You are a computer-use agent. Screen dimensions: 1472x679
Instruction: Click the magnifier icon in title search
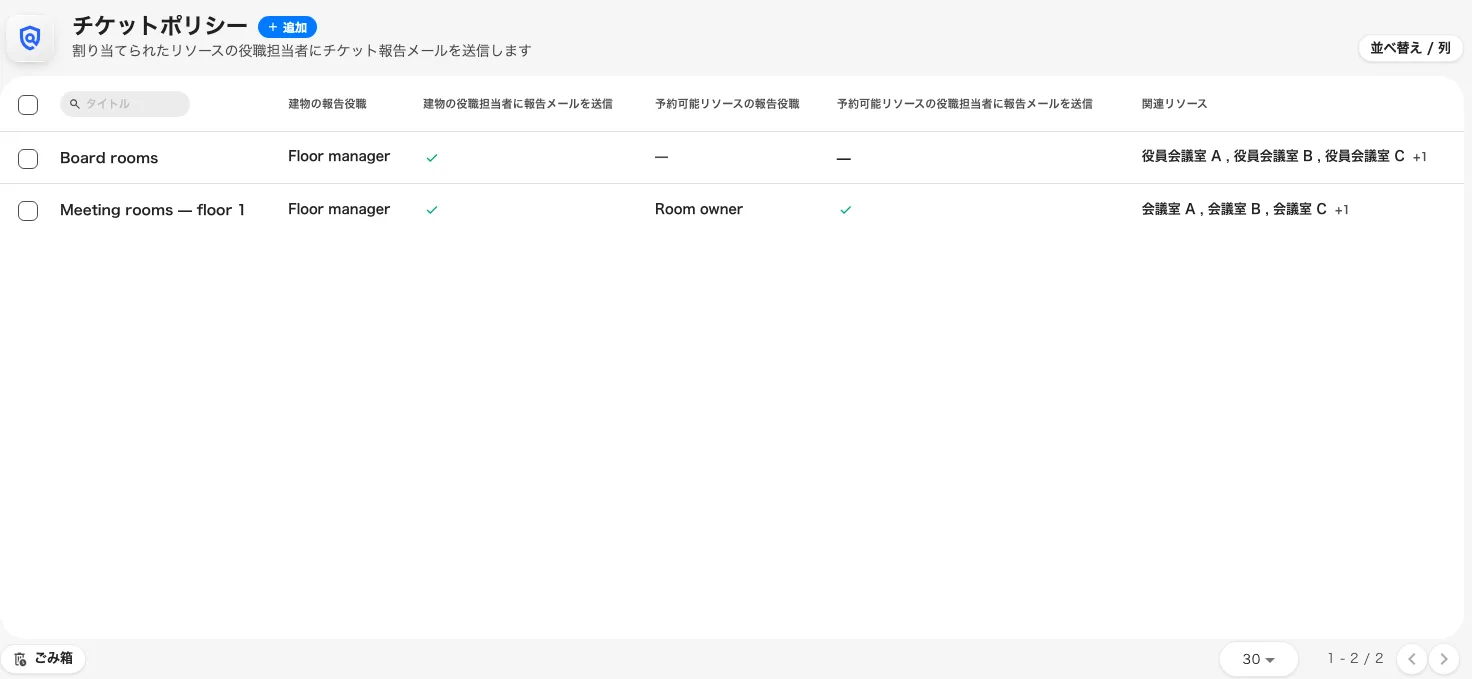coord(75,104)
